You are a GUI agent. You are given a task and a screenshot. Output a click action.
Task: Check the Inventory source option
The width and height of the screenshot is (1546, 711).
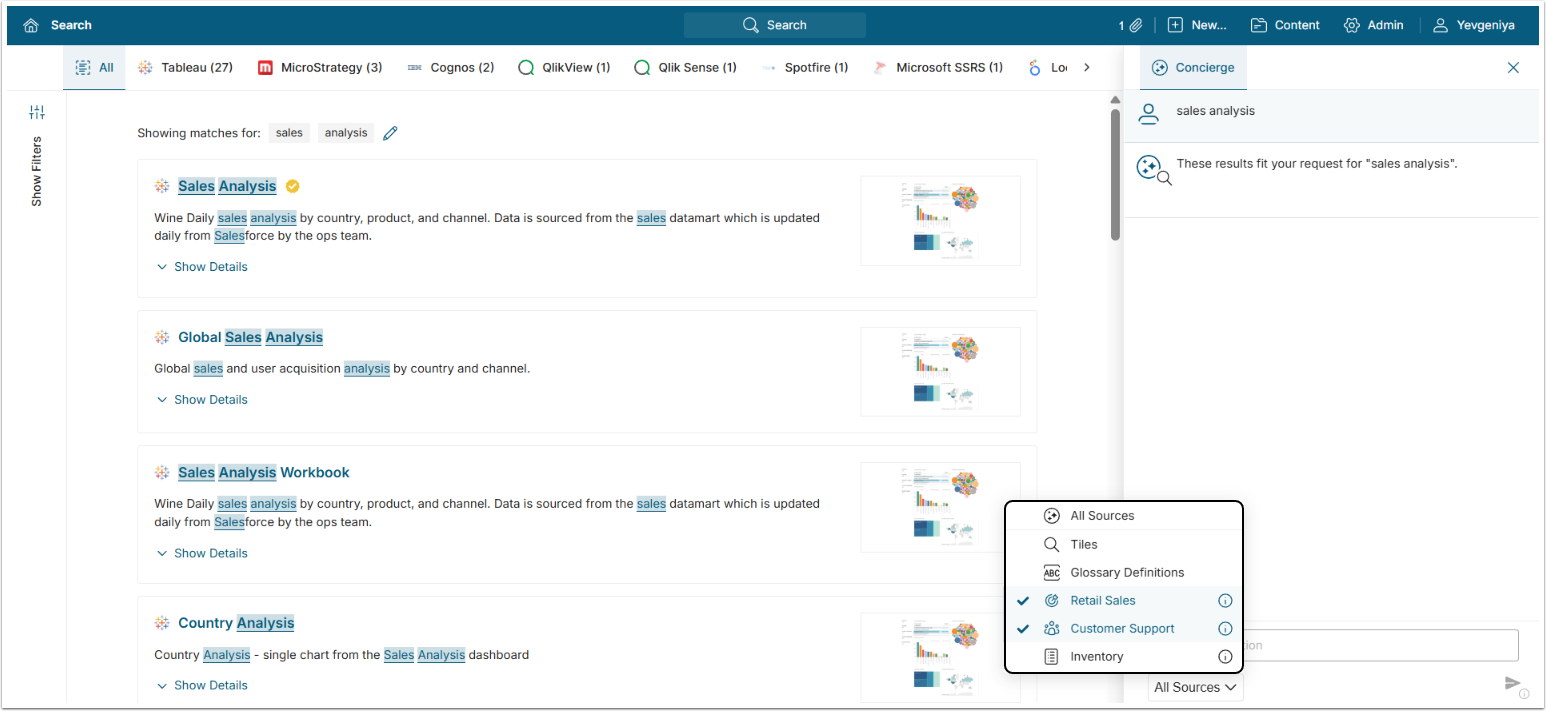pyautogui.click(x=1124, y=657)
